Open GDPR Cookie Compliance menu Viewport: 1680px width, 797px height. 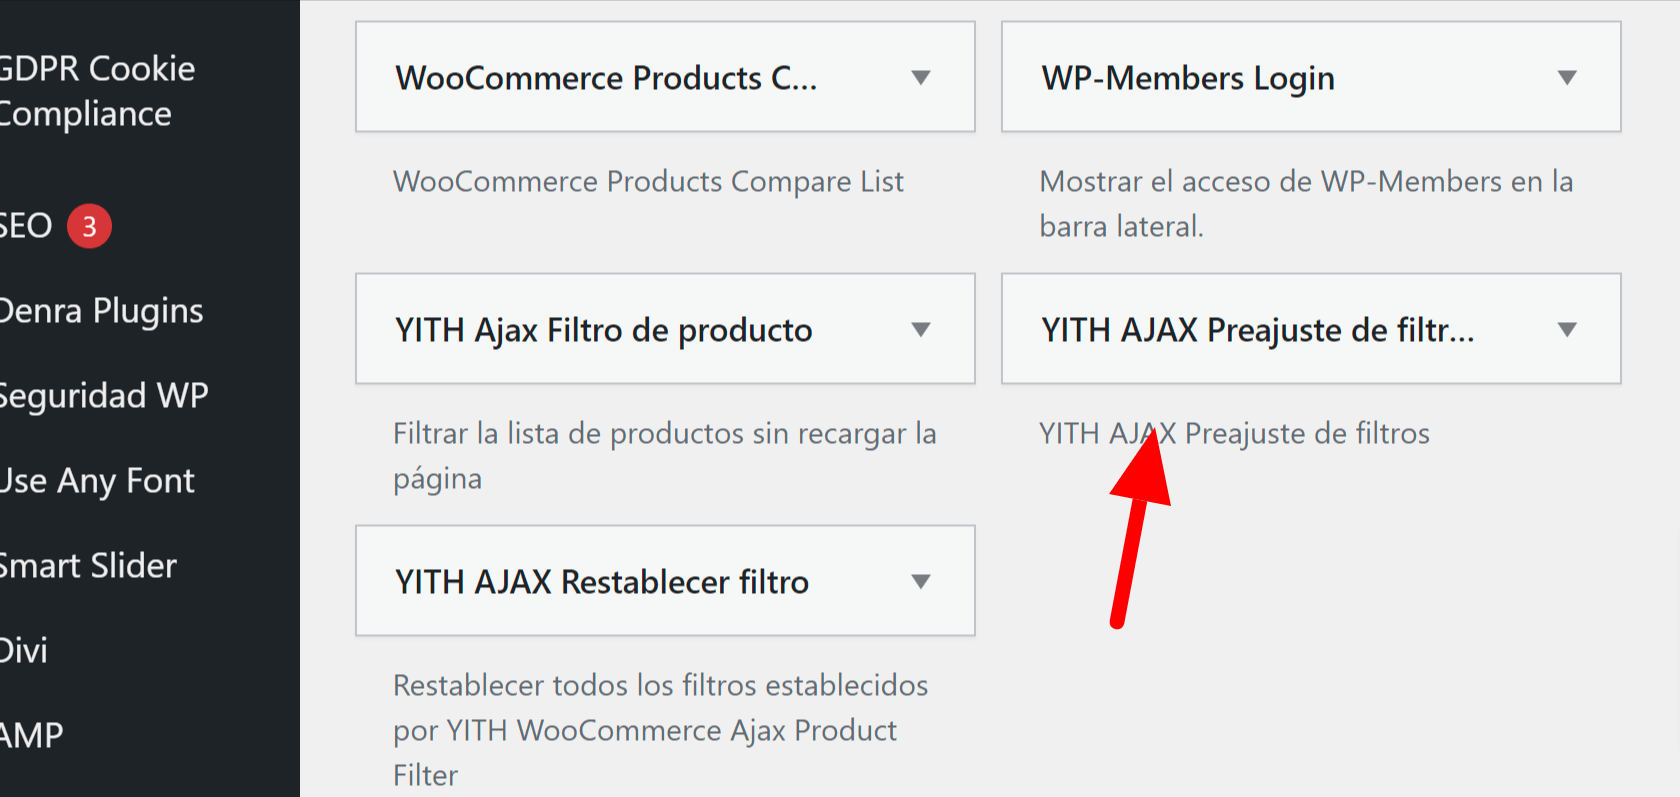click(x=97, y=91)
